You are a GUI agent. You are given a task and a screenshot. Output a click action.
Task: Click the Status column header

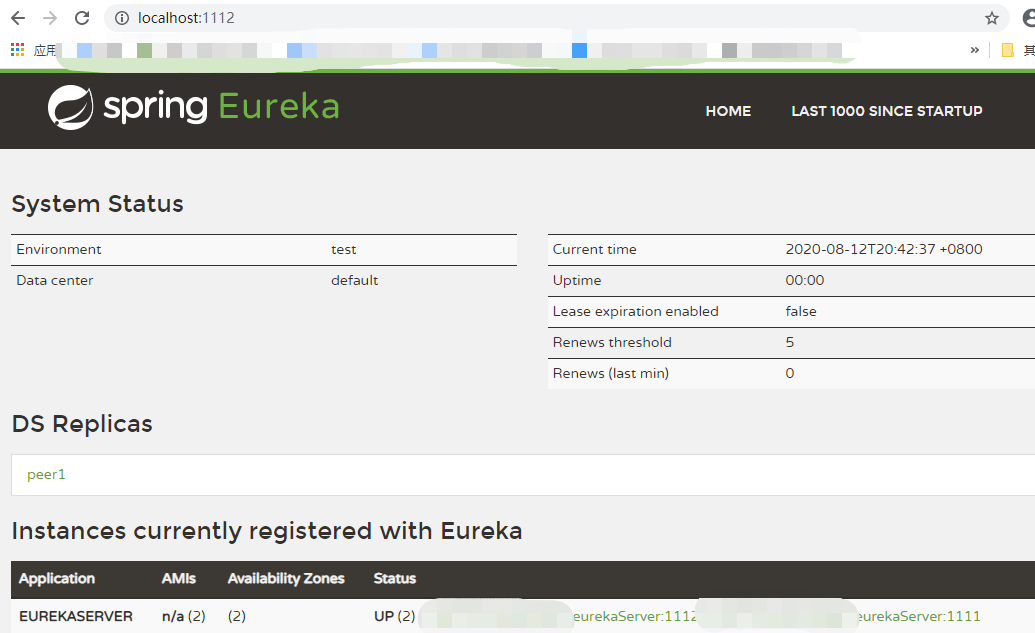point(395,579)
